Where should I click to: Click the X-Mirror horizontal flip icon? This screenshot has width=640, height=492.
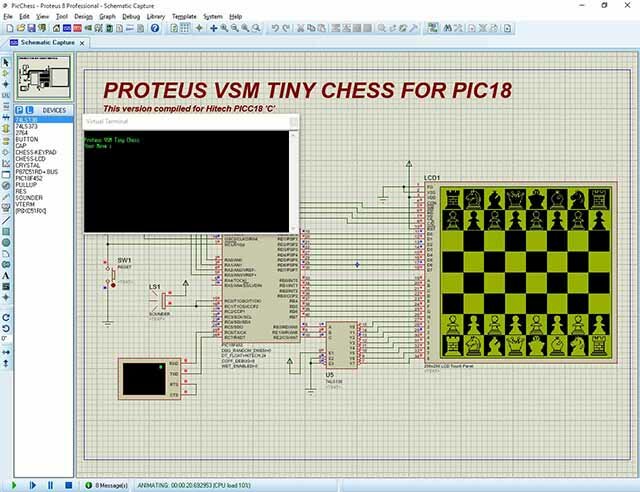pyautogui.click(x=6, y=352)
